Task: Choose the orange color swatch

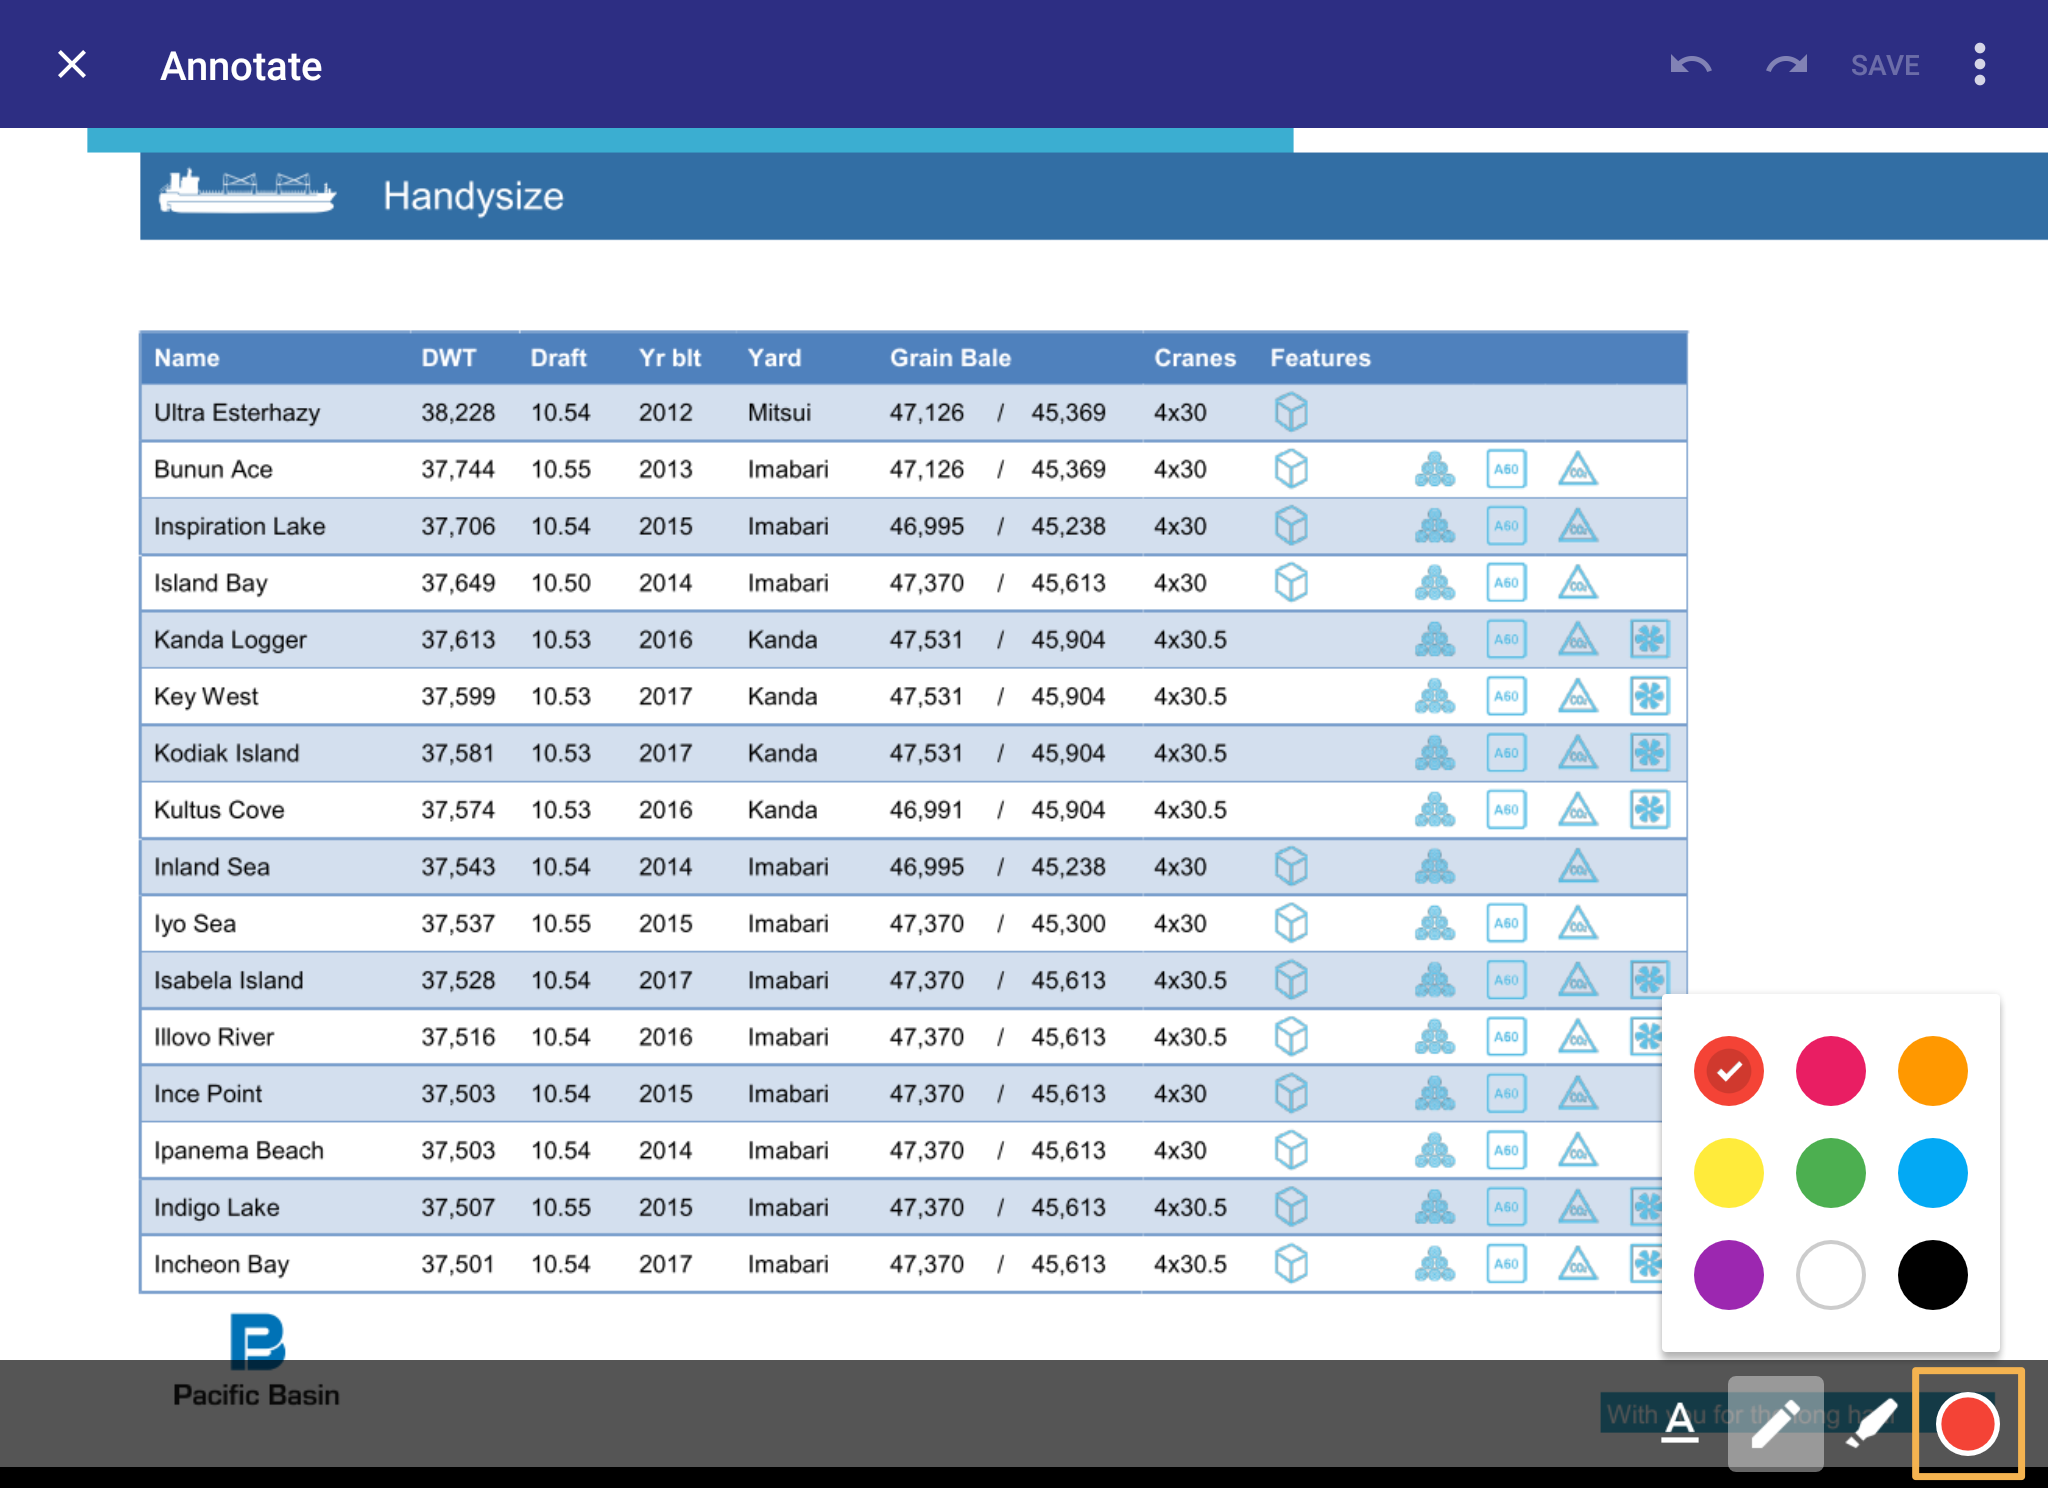Action: 1933,1071
